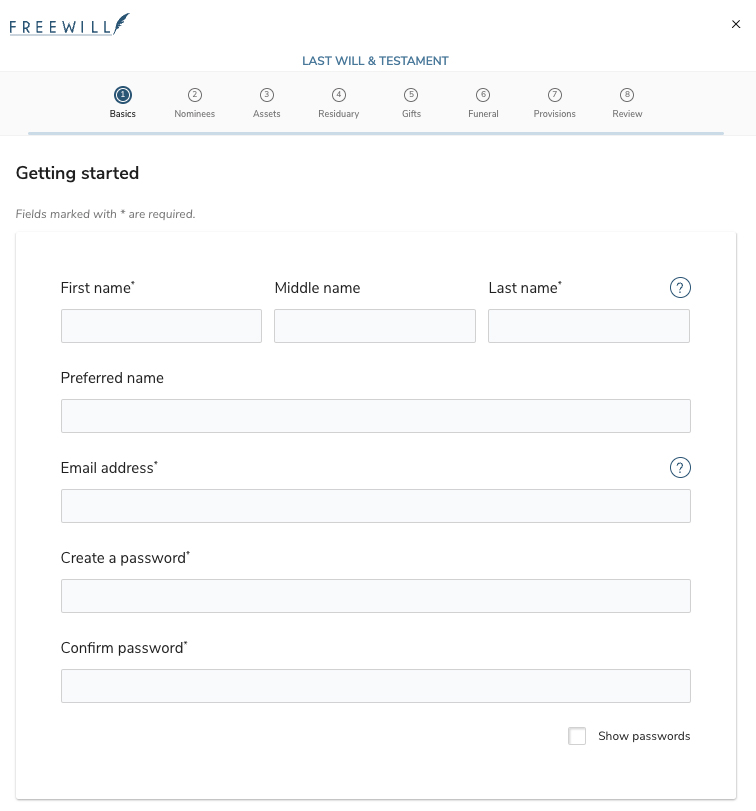Click into the Middle name field

click(x=375, y=326)
